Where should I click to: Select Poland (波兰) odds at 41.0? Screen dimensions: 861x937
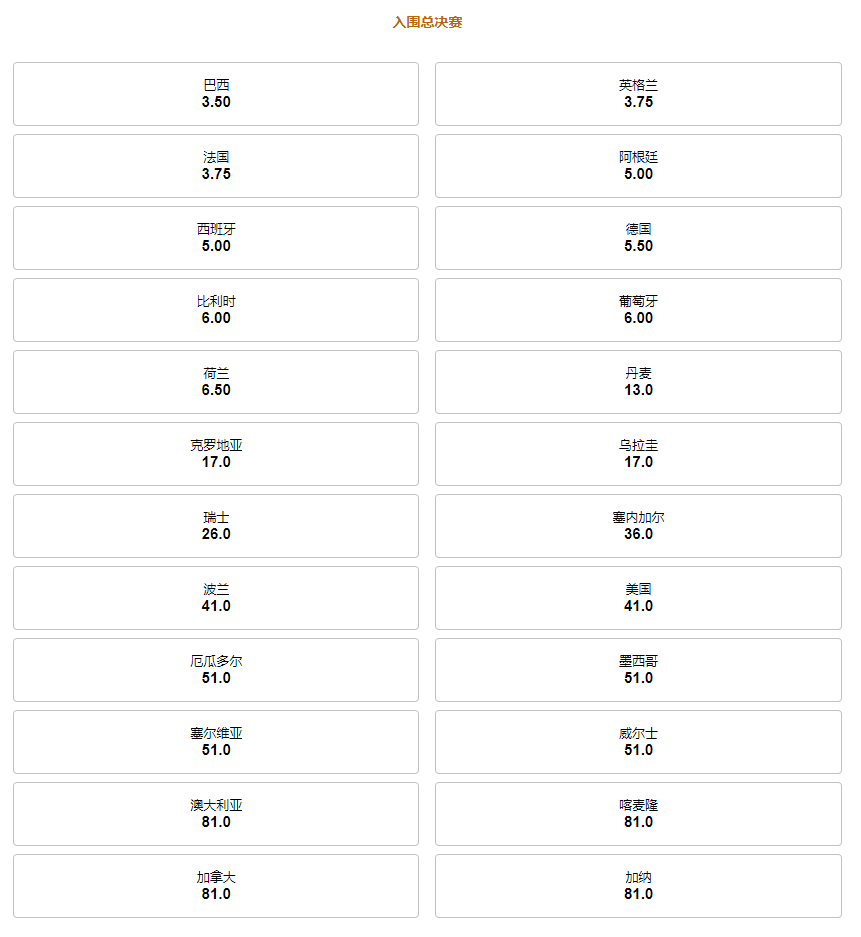tap(215, 598)
